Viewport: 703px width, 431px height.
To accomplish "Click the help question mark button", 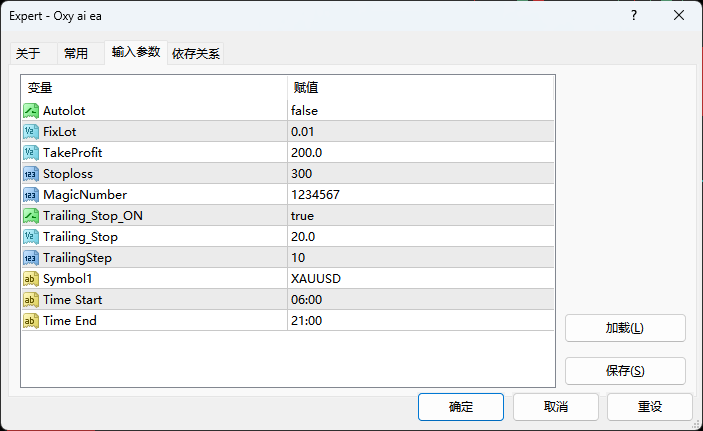I will pos(634,15).
